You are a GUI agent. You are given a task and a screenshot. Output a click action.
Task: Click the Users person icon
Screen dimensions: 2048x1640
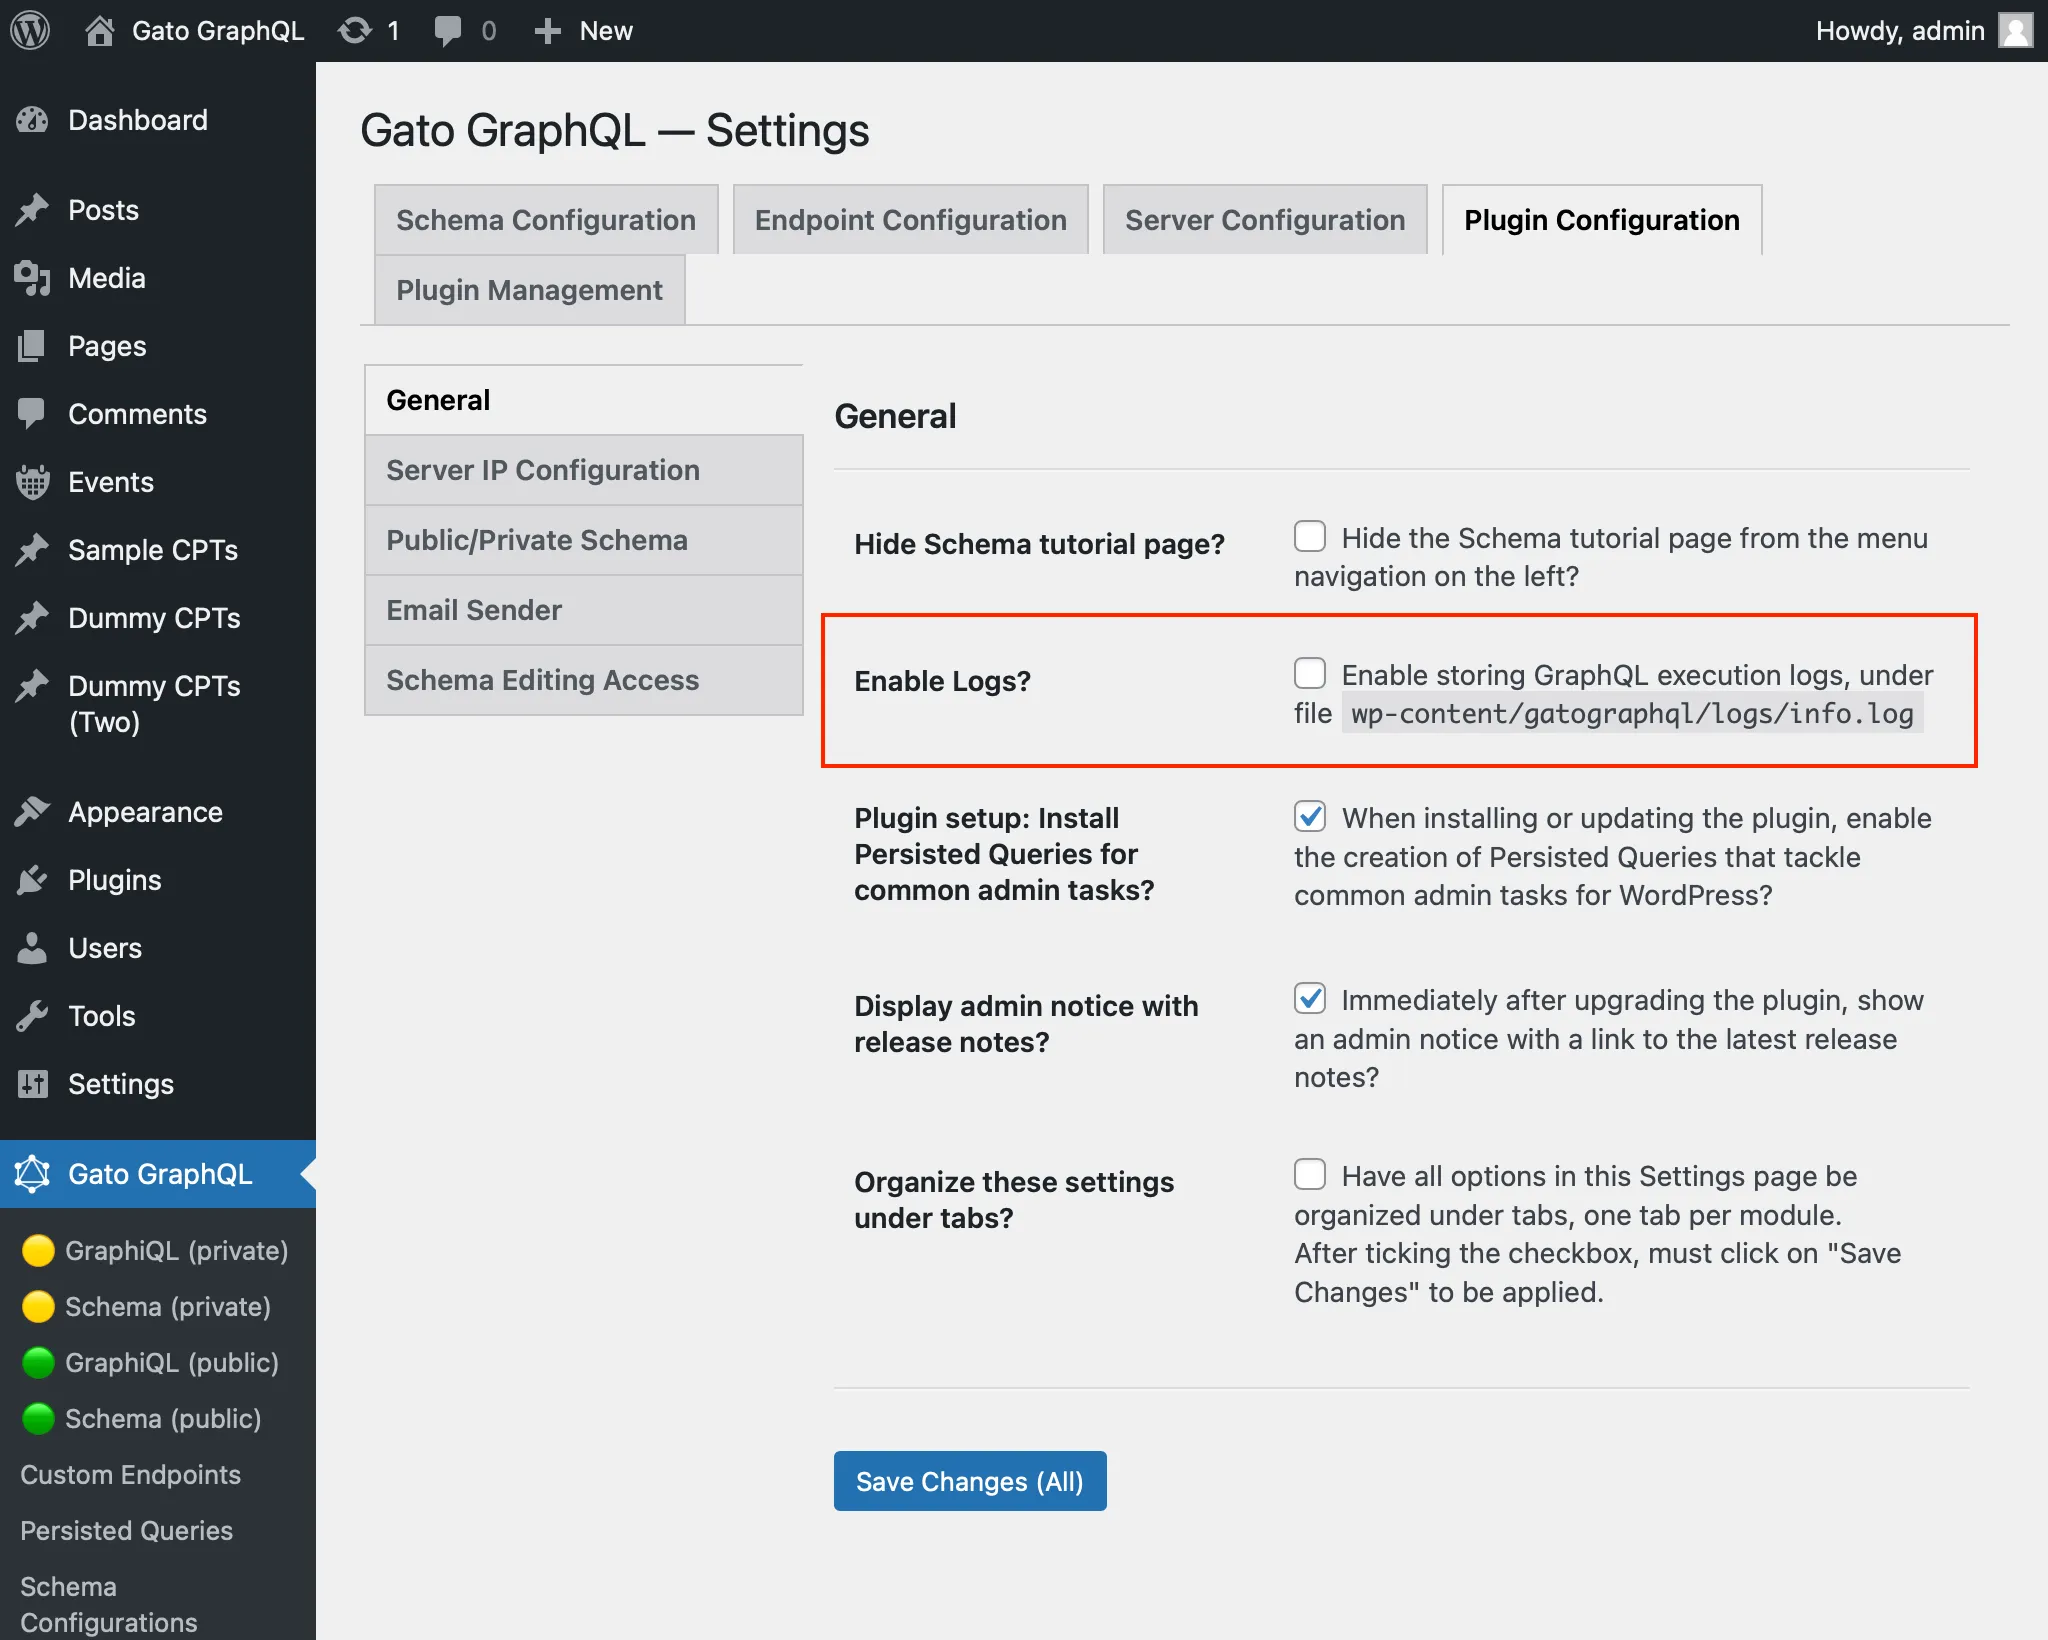32,948
